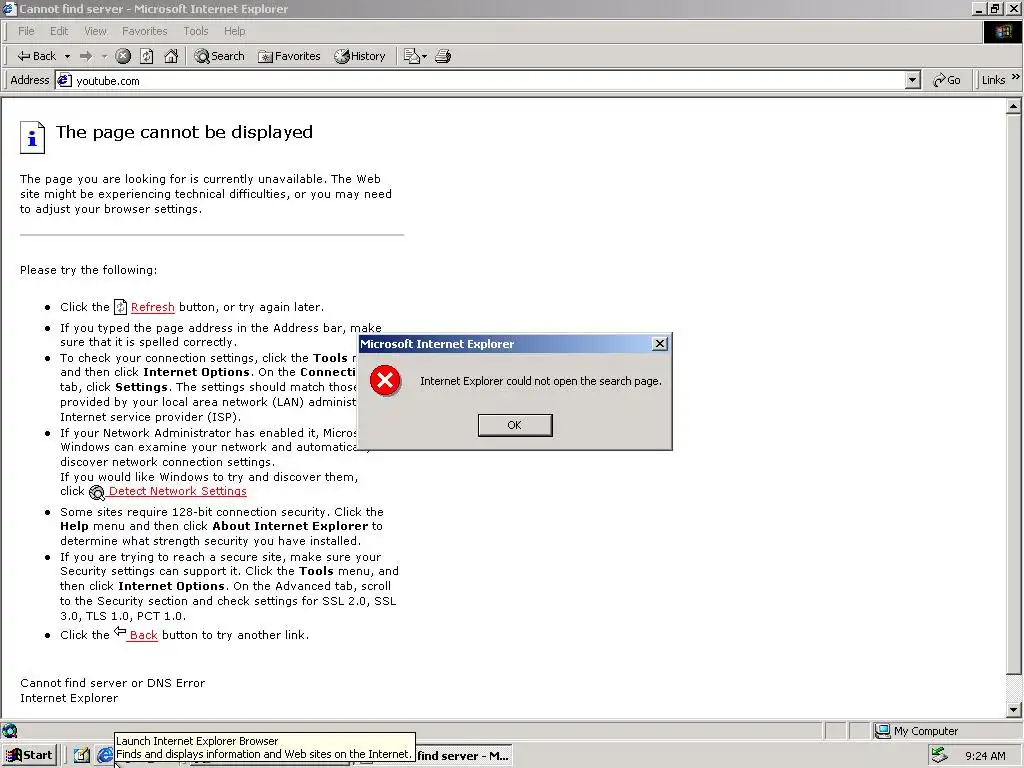Select the Cannot find server taskbar button
This screenshot has height=768, width=1024.
tap(462, 756)
